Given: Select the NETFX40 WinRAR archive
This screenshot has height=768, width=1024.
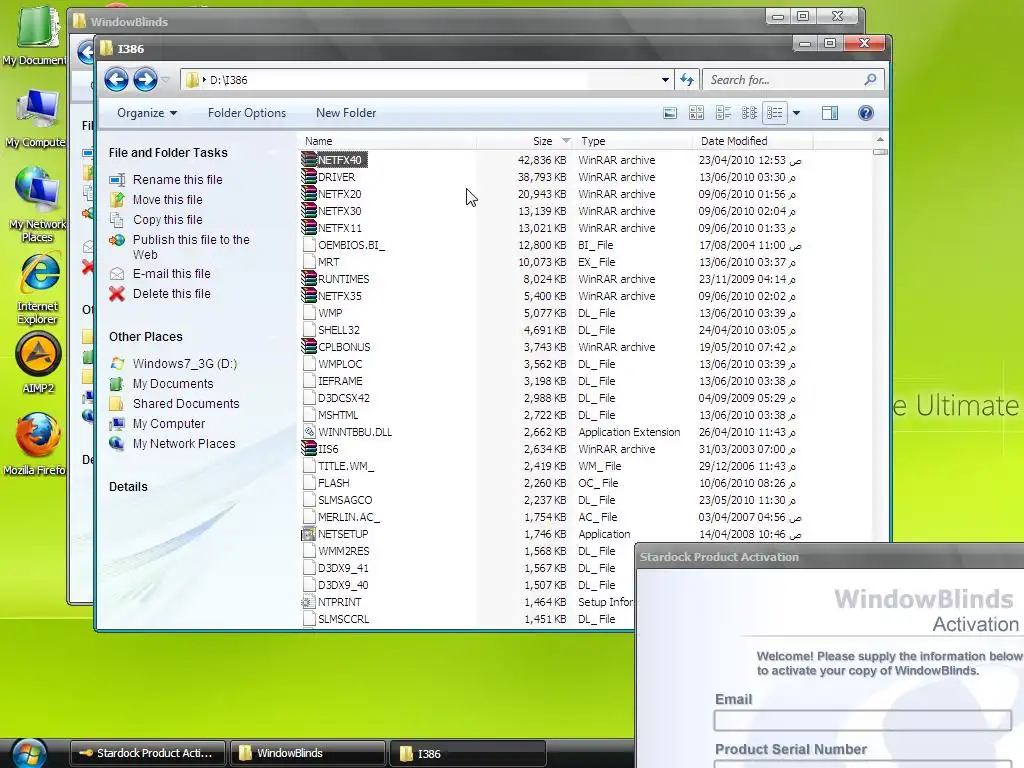Looking at the screenshot, I should pyautogui.click(x=340, y=160).
